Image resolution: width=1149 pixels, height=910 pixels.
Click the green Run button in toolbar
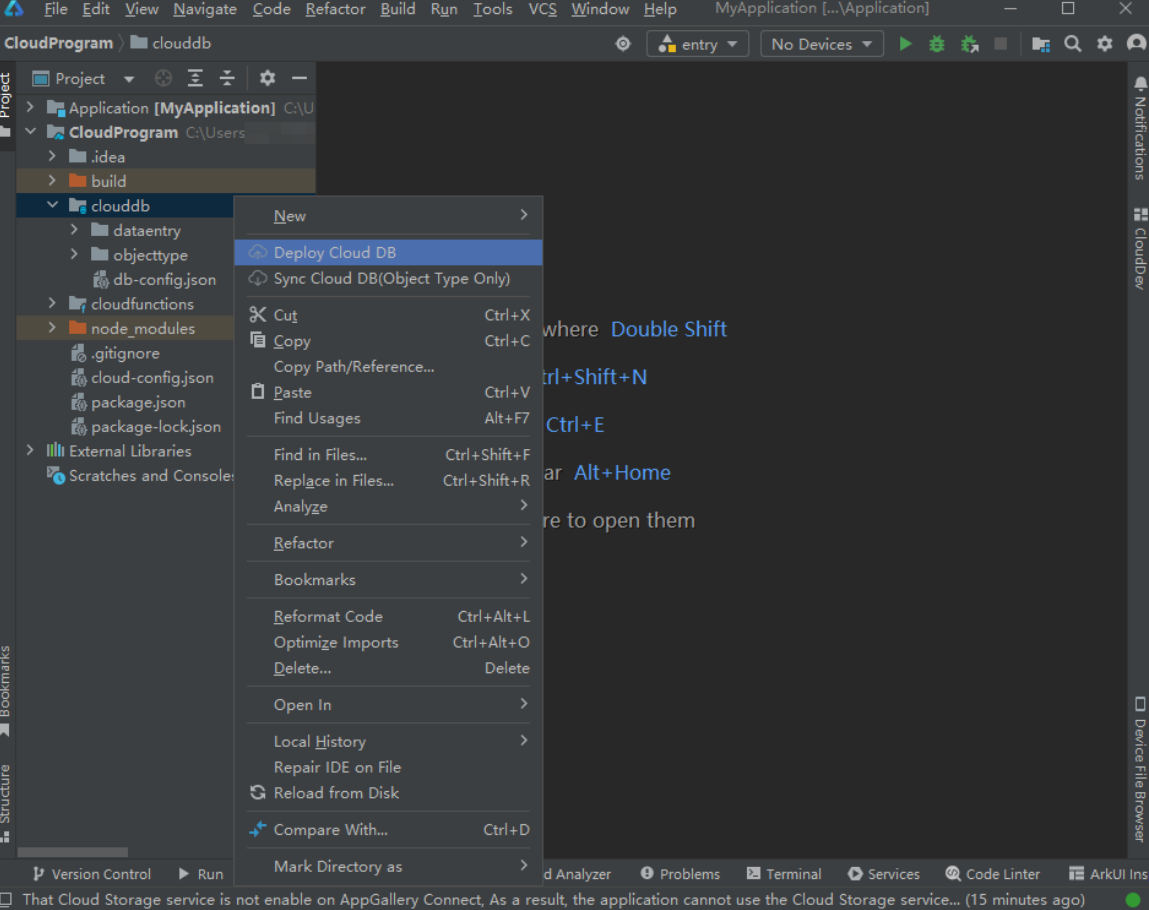pyautogui.click(x=905, y=44)
